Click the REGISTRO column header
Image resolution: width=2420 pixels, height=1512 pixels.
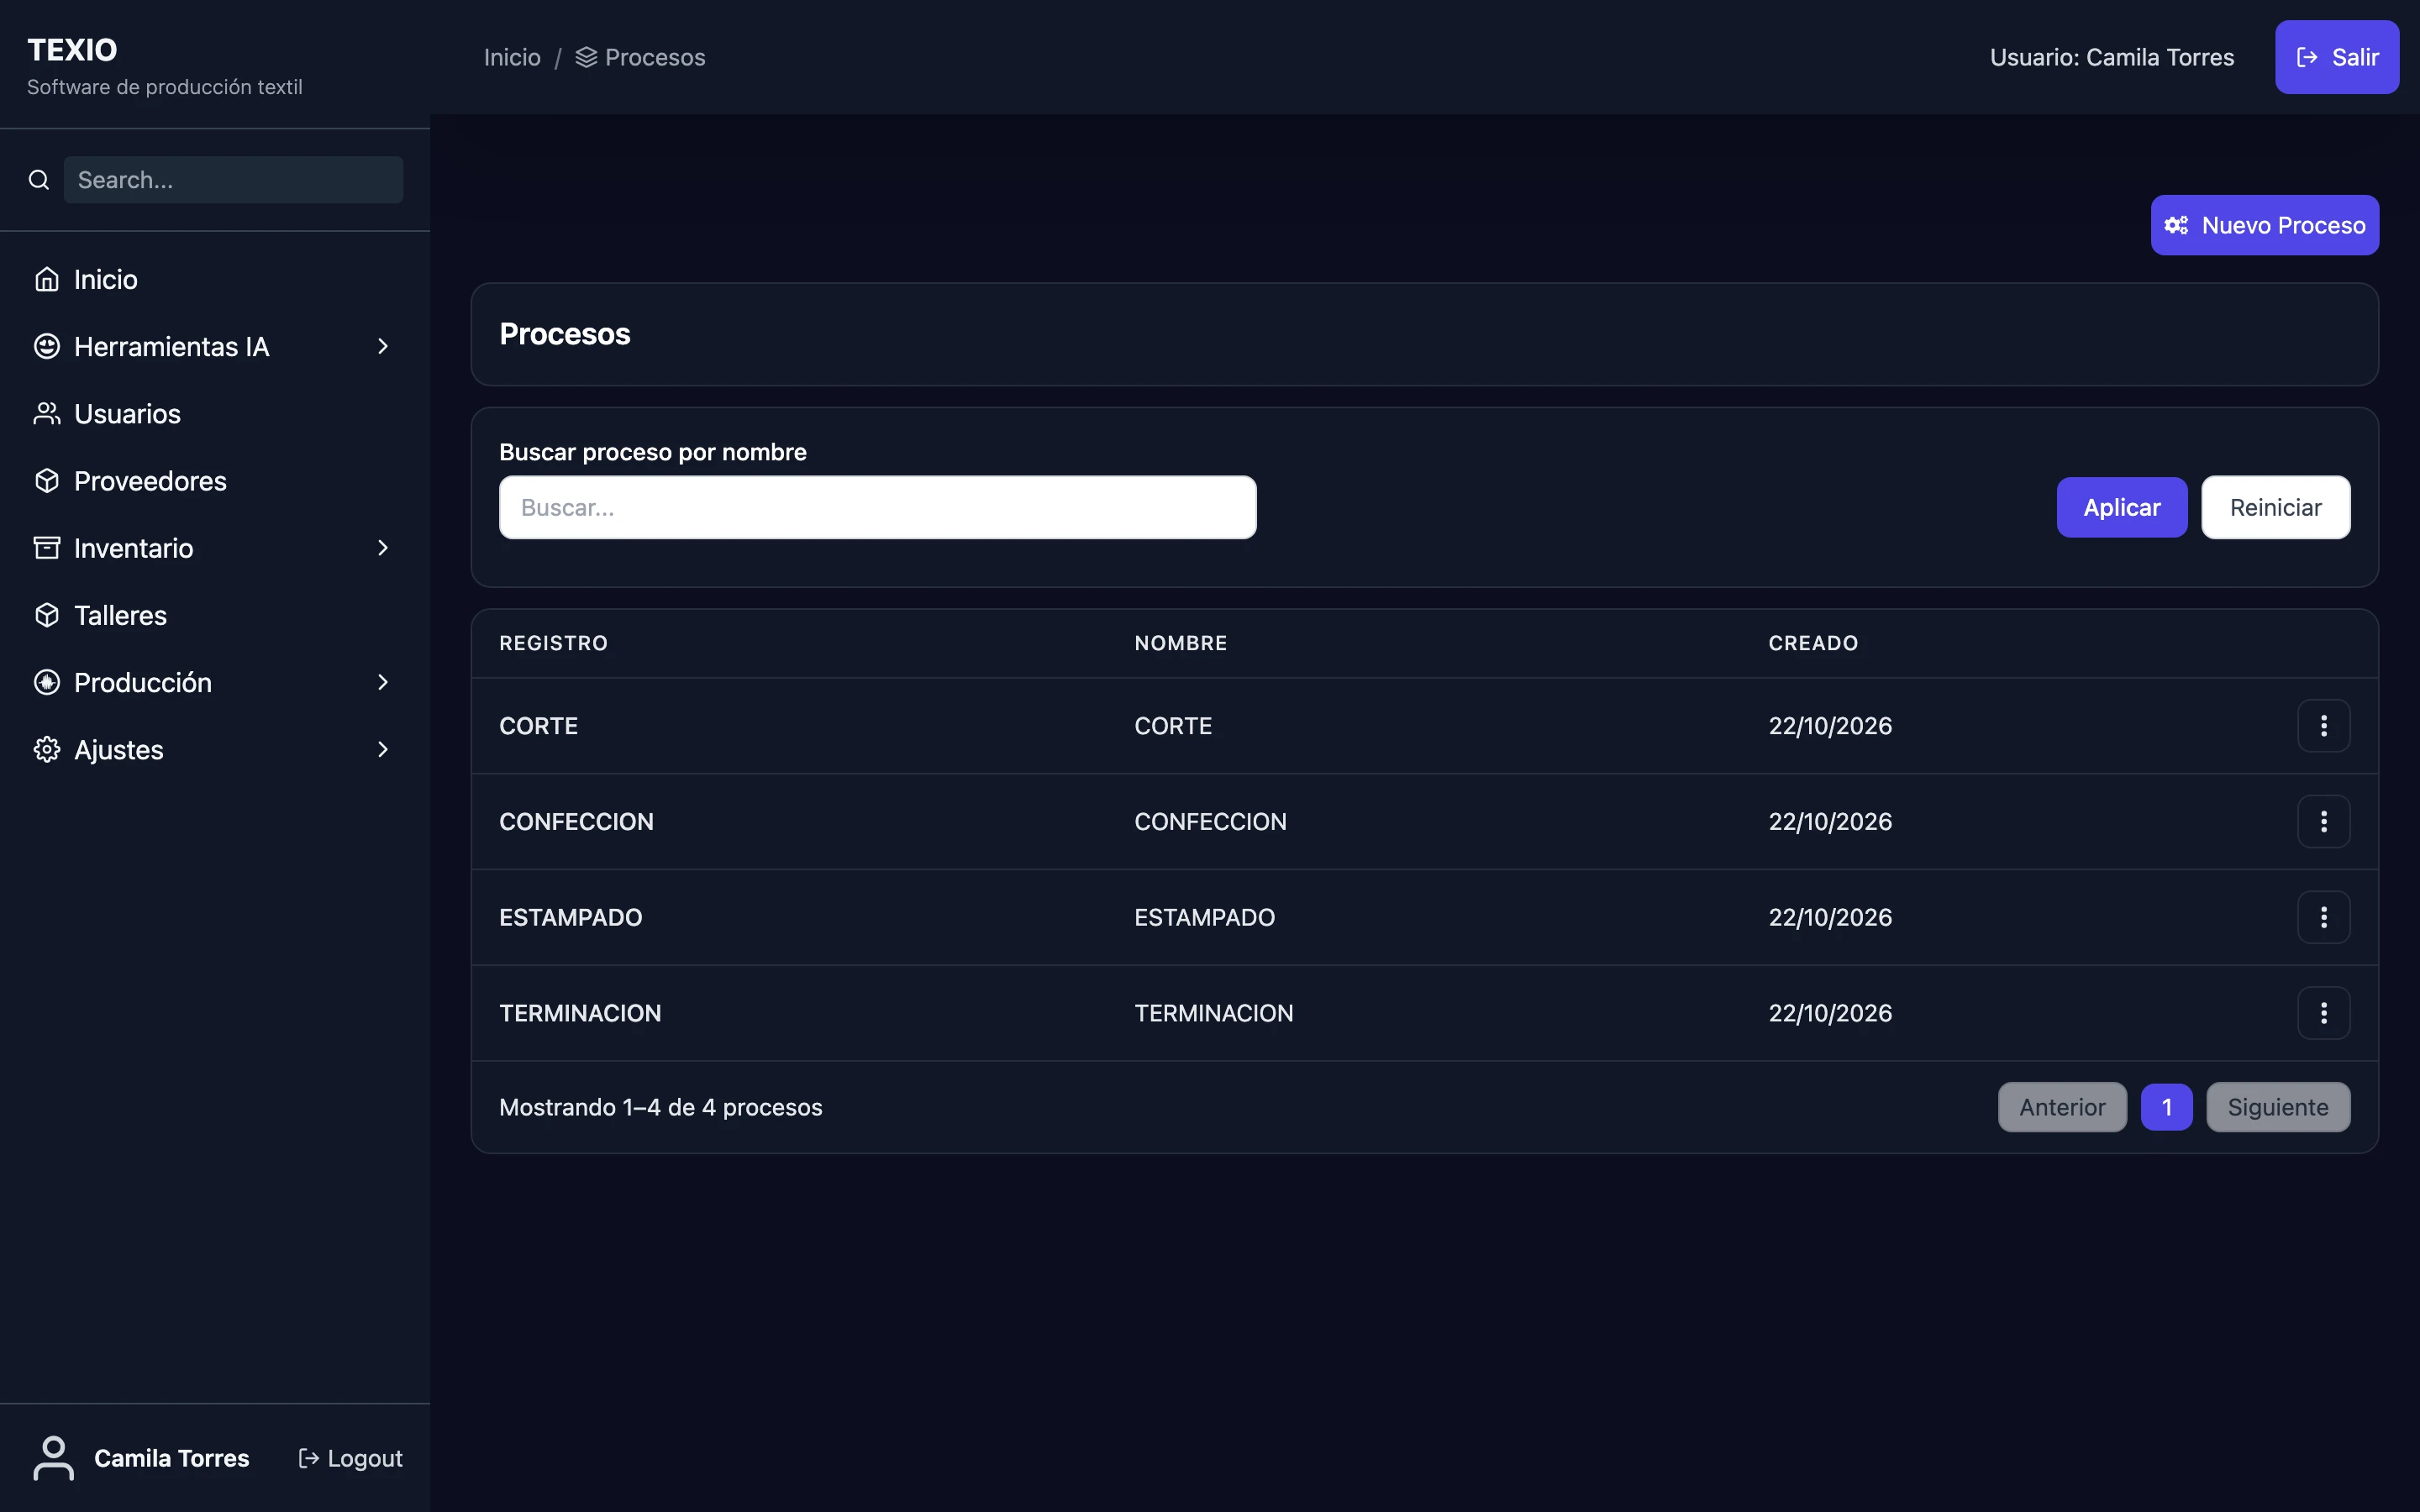(x=553, y=643)
